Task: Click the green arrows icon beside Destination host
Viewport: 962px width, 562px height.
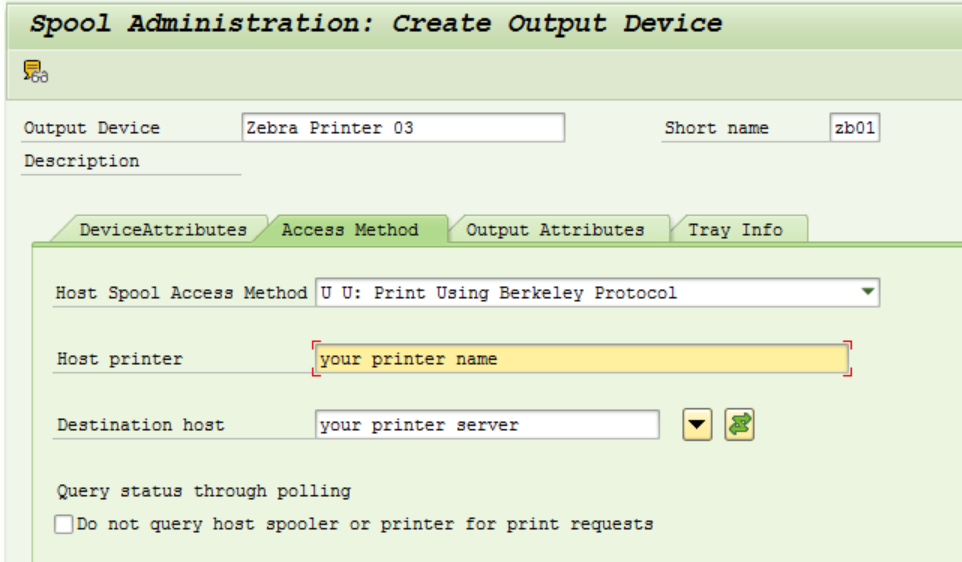Action: [740, 425]
